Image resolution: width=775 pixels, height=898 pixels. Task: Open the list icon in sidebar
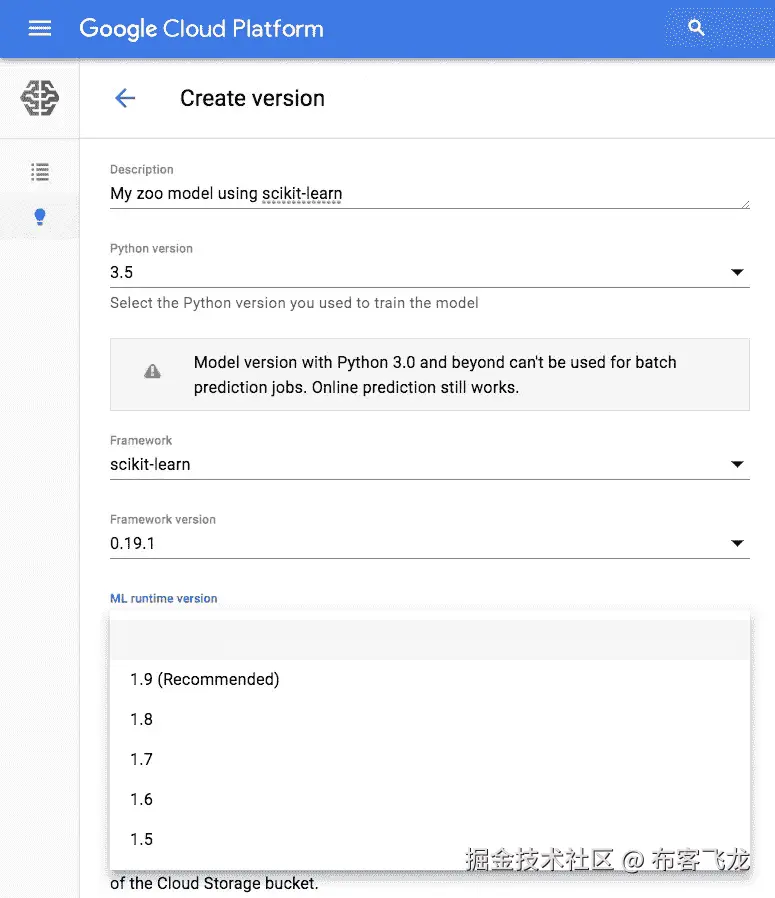[40, 172]
